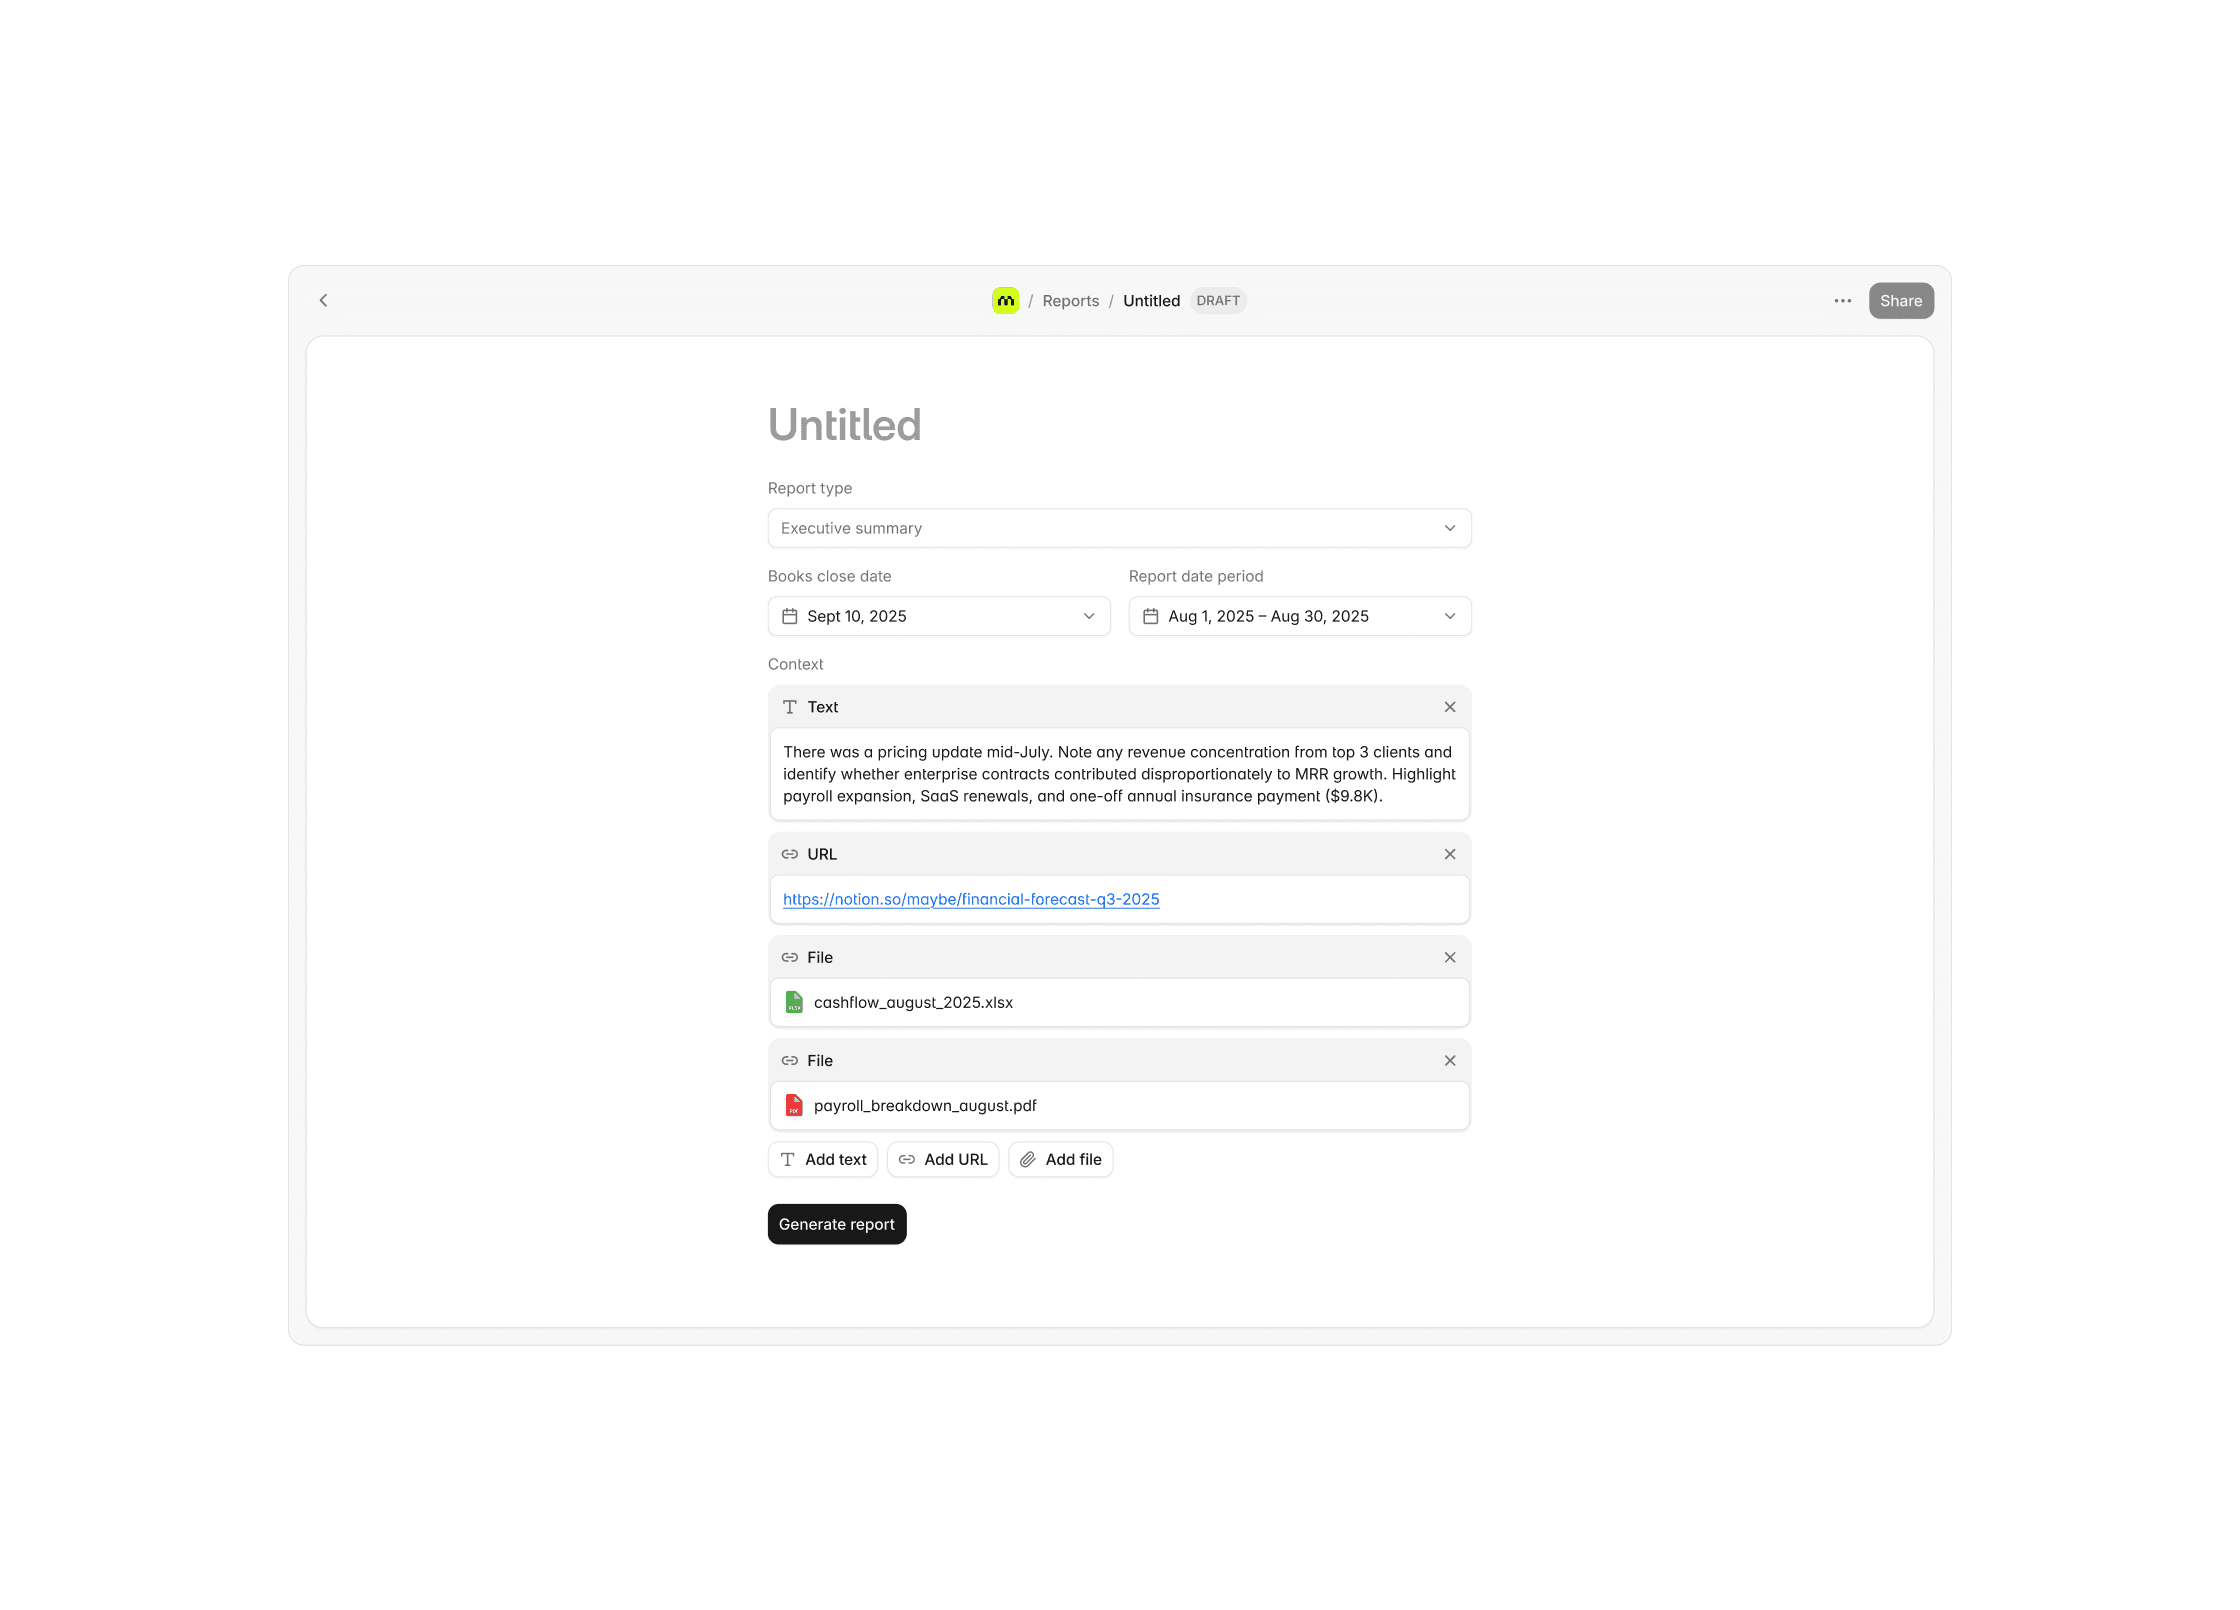
Task: Expand the Report date period dropdown
Action: tap(1449, 616)
